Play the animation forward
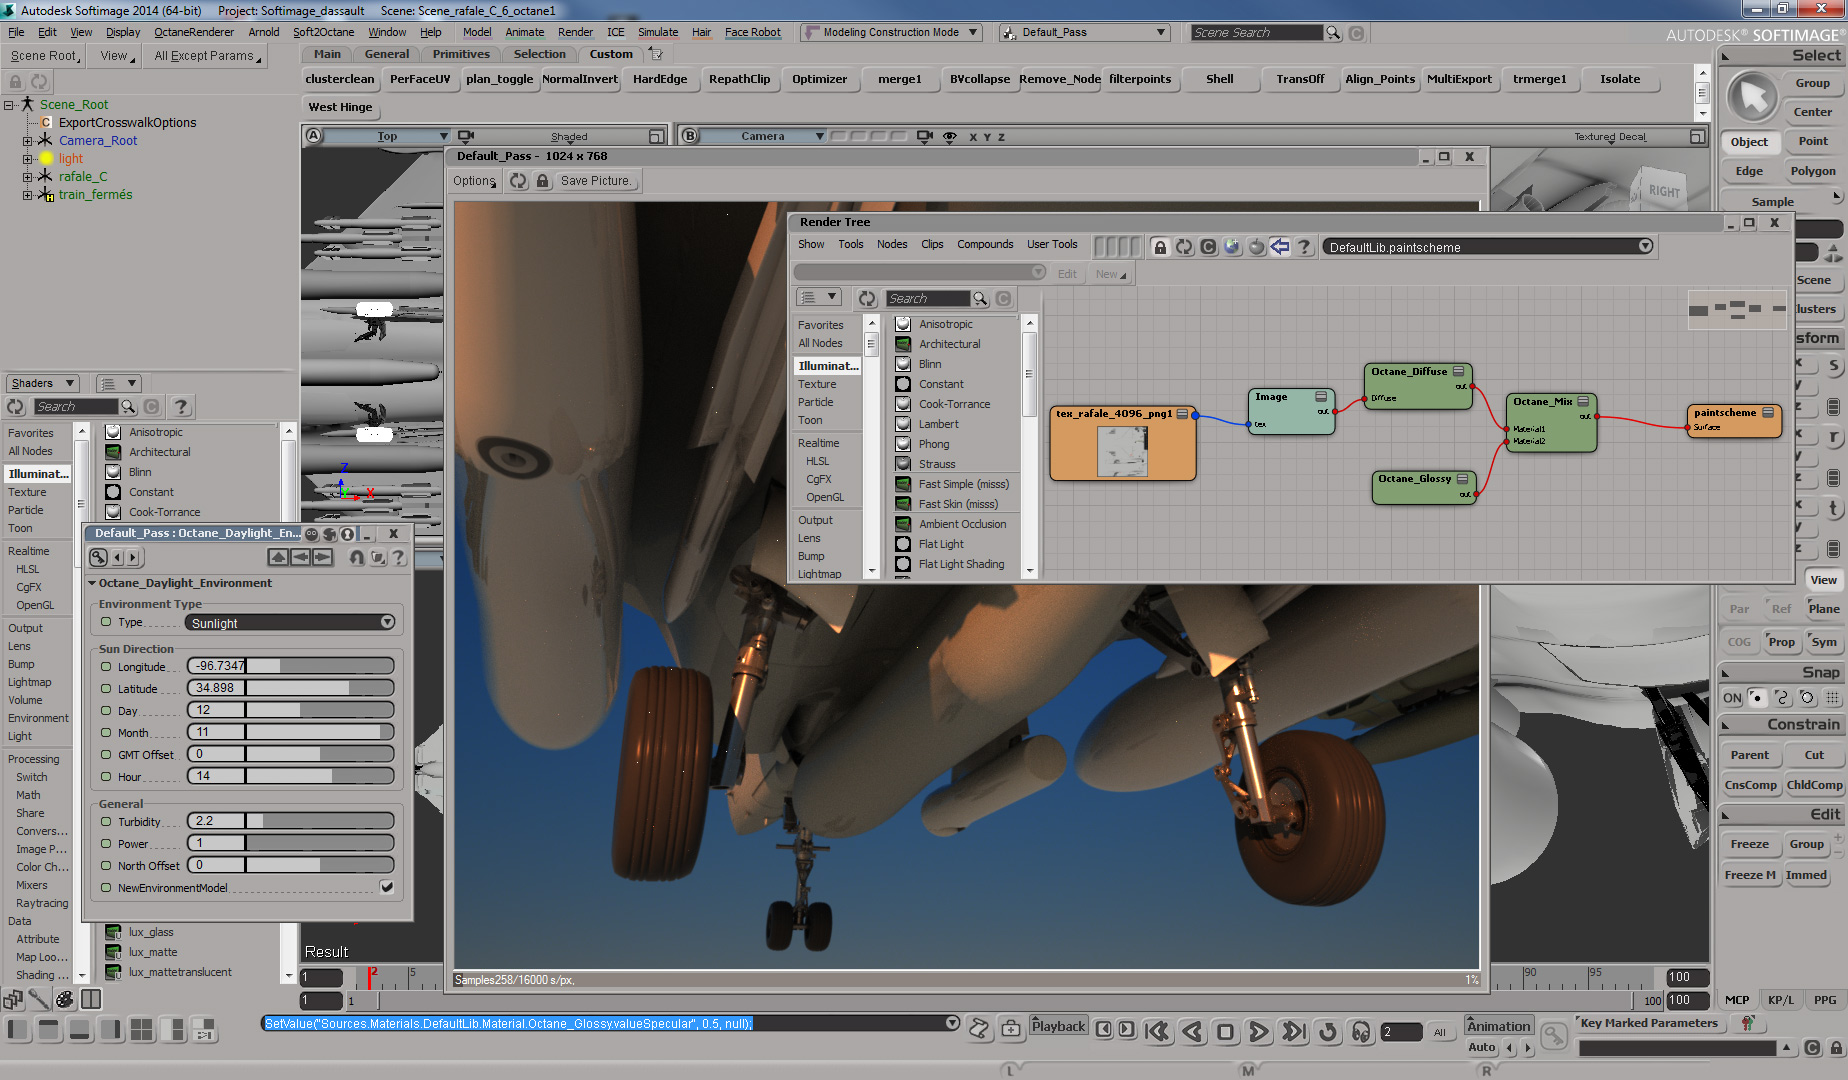 pos(1259,1032)
